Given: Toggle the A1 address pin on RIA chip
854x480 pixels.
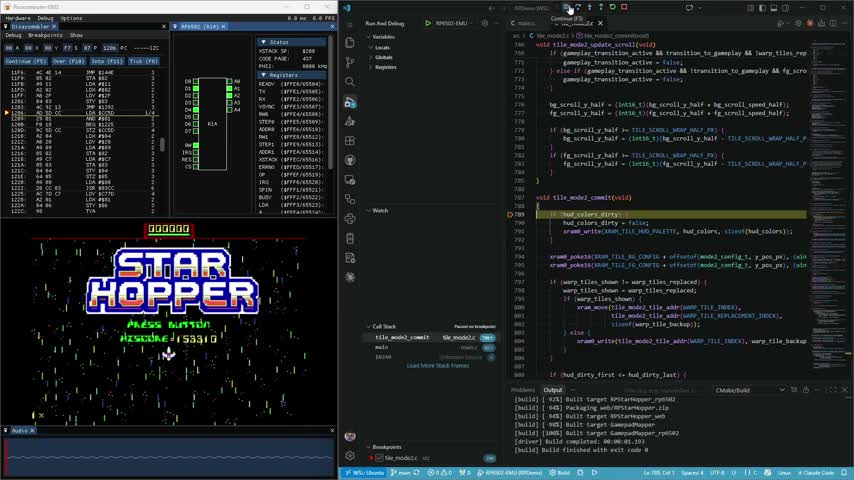Looking at the screenshot, I should pyautogui.click(x=229, y=88).
